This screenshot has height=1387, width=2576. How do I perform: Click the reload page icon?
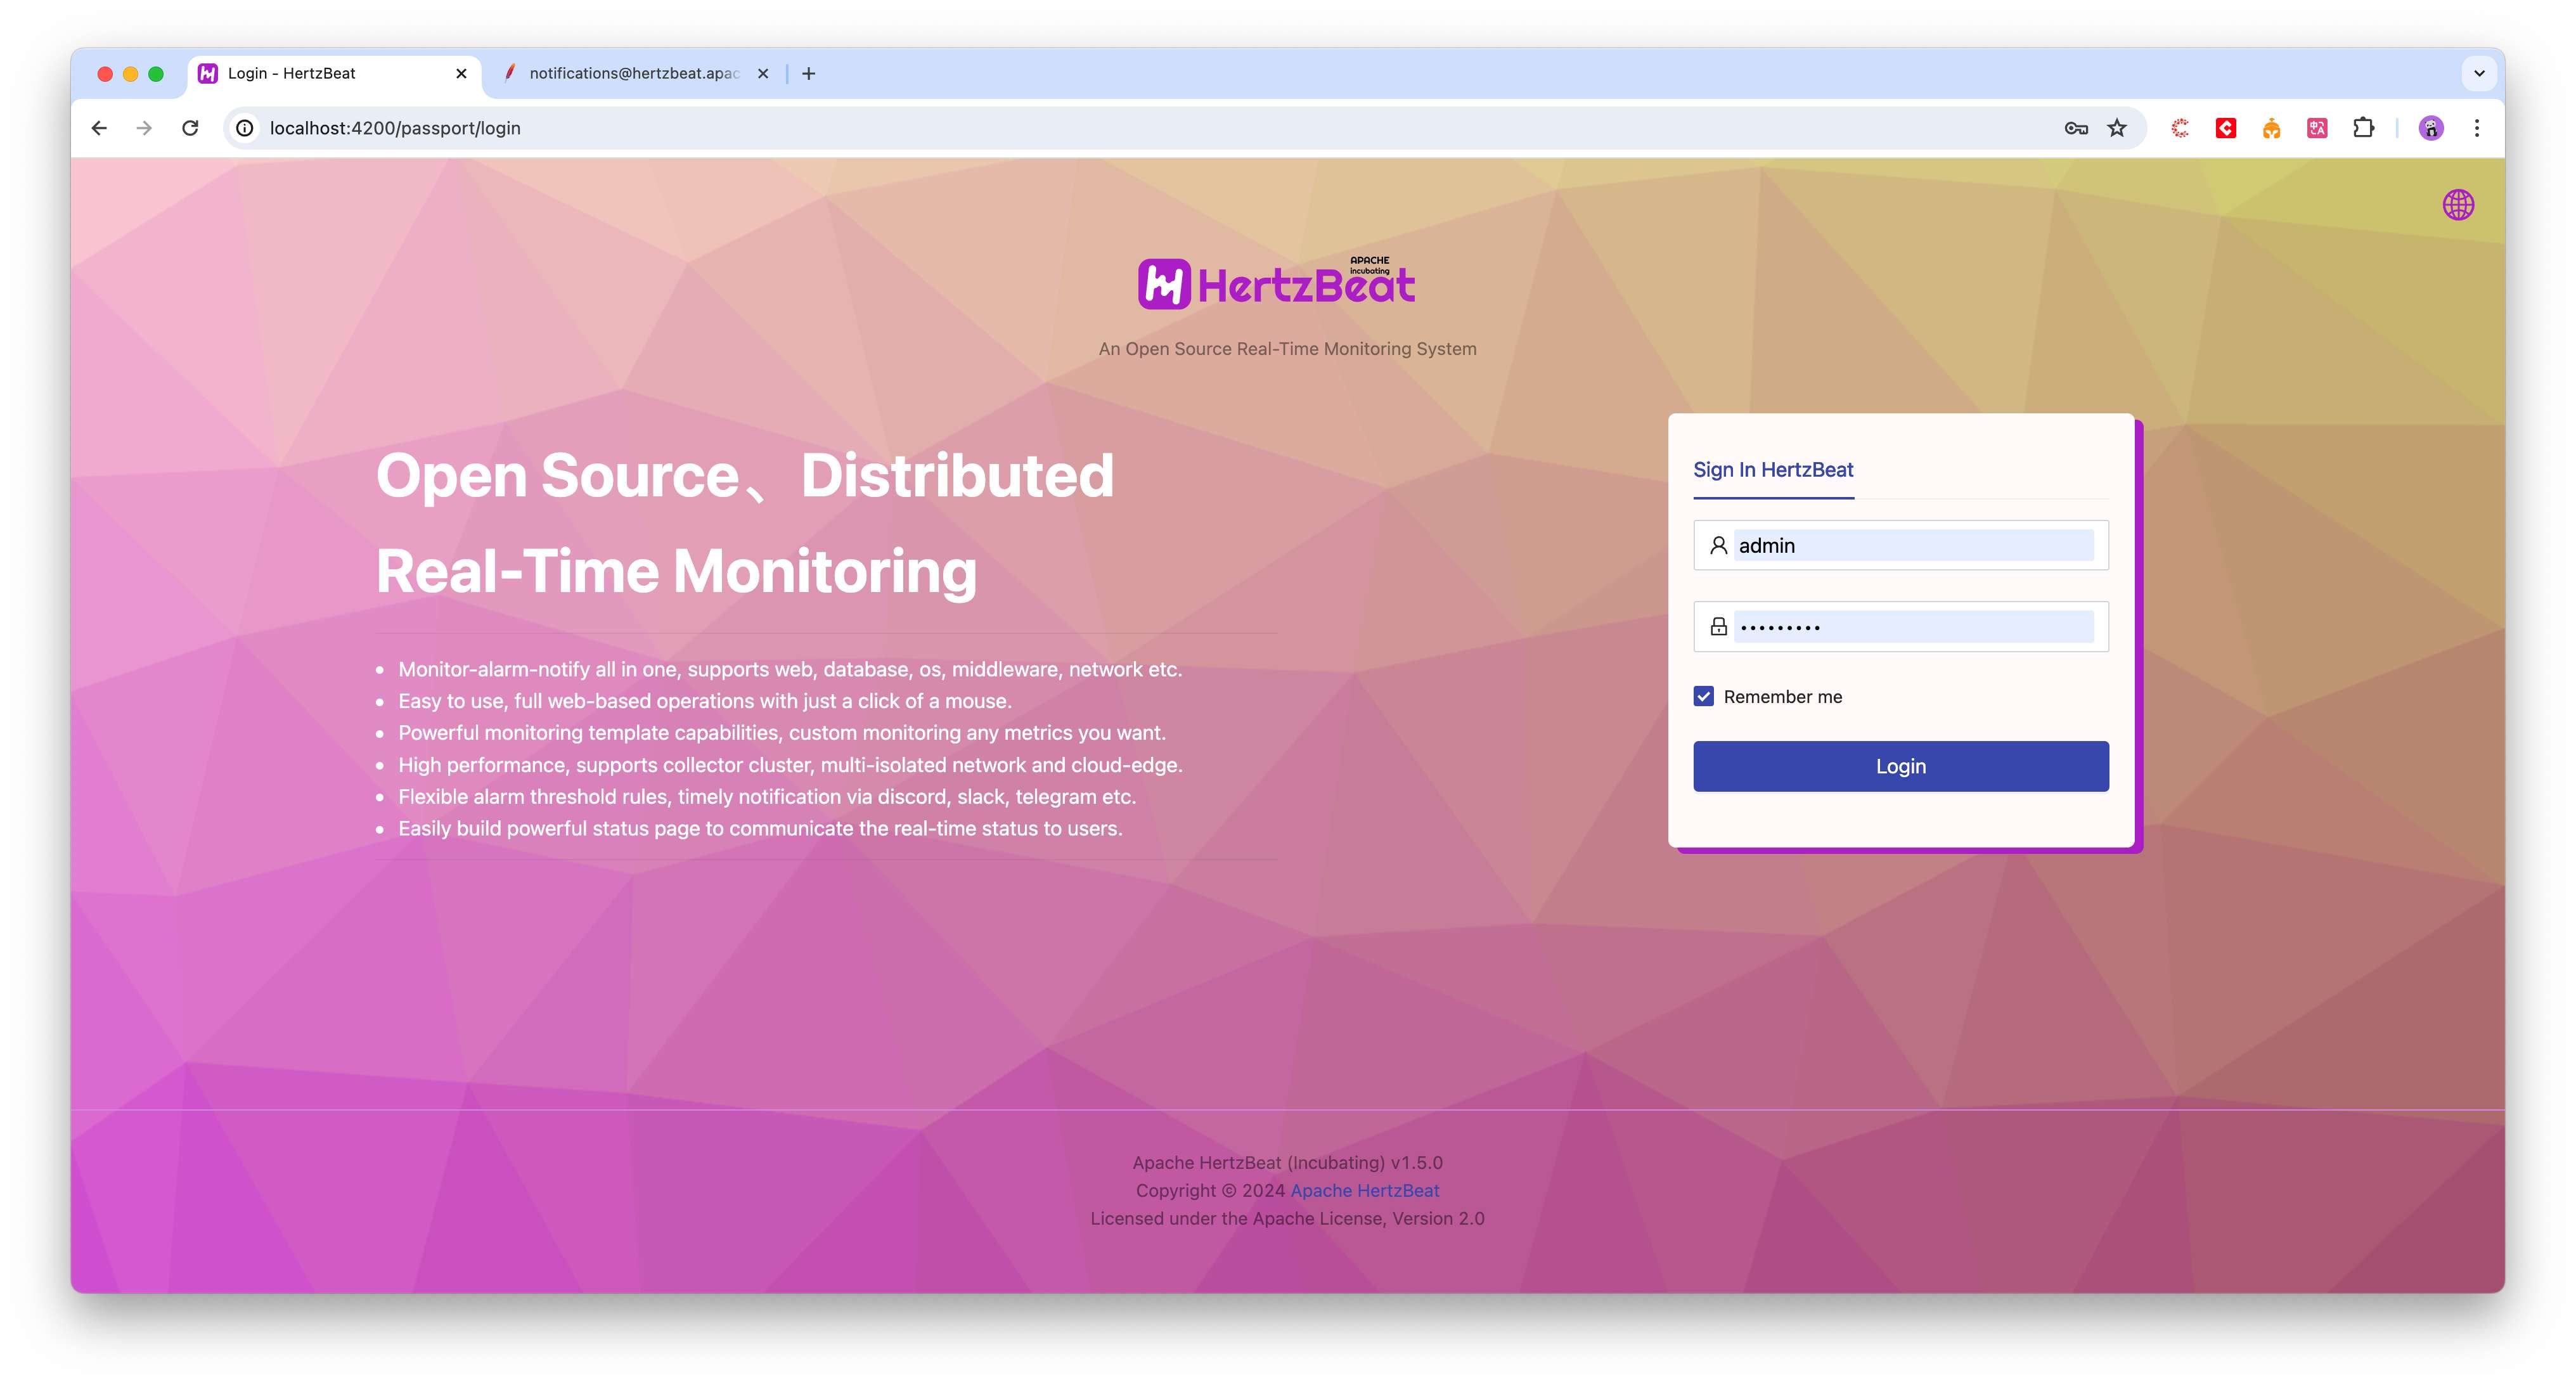[190, 128]
